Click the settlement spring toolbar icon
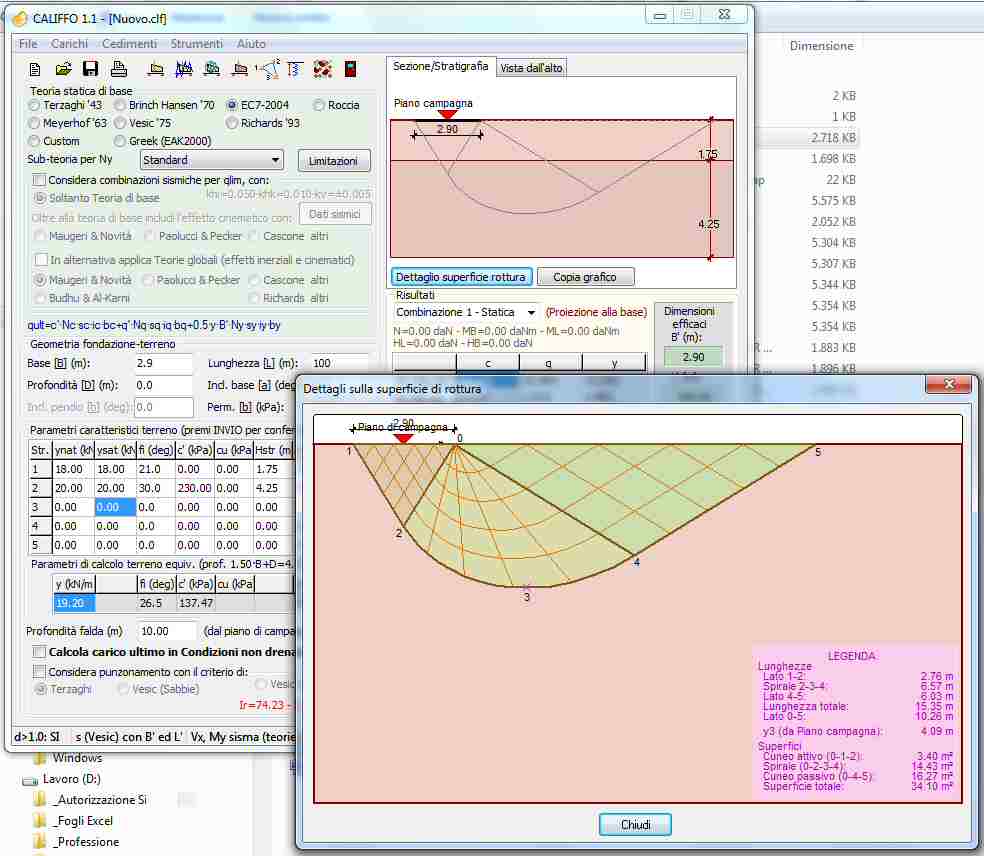 (295, 69)
